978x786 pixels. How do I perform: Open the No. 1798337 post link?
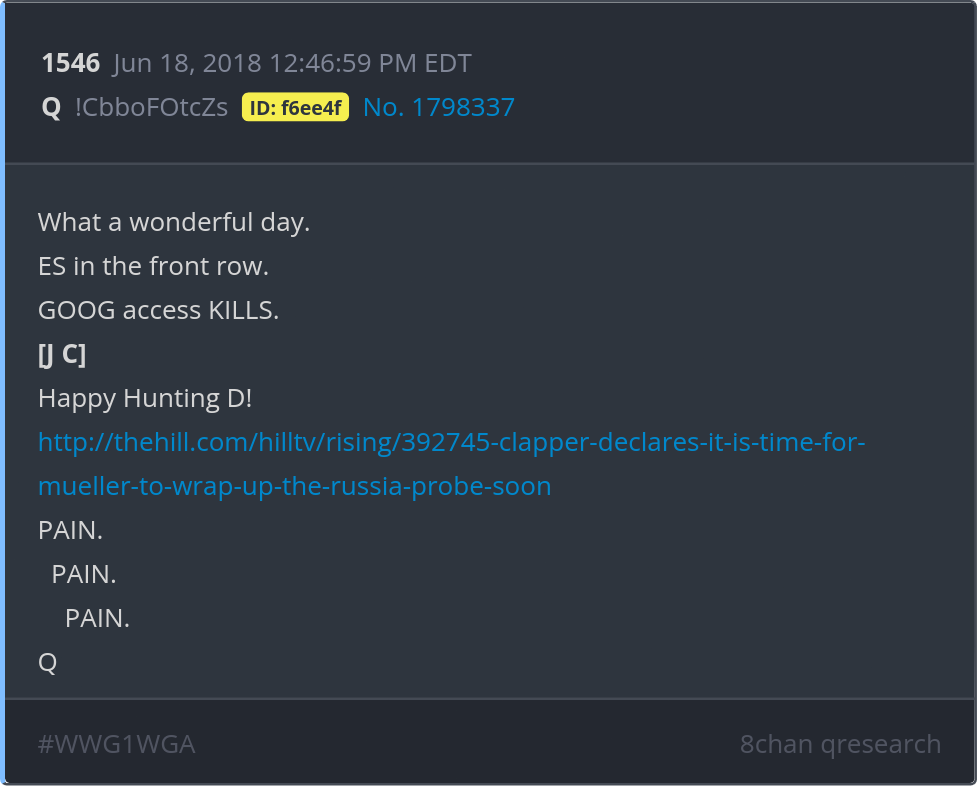pos(438,108)
